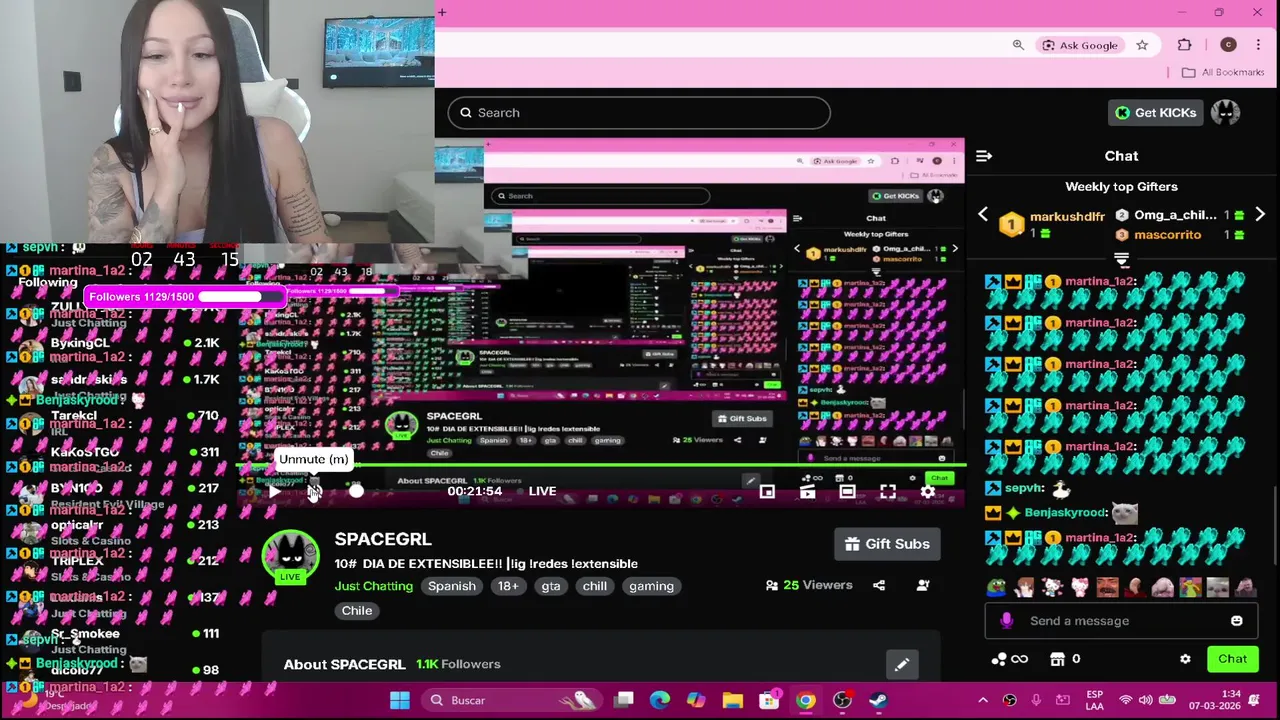The image size is (1280, 720).
Task: Toggle mini player mode icon
Action: pos(767,491)
